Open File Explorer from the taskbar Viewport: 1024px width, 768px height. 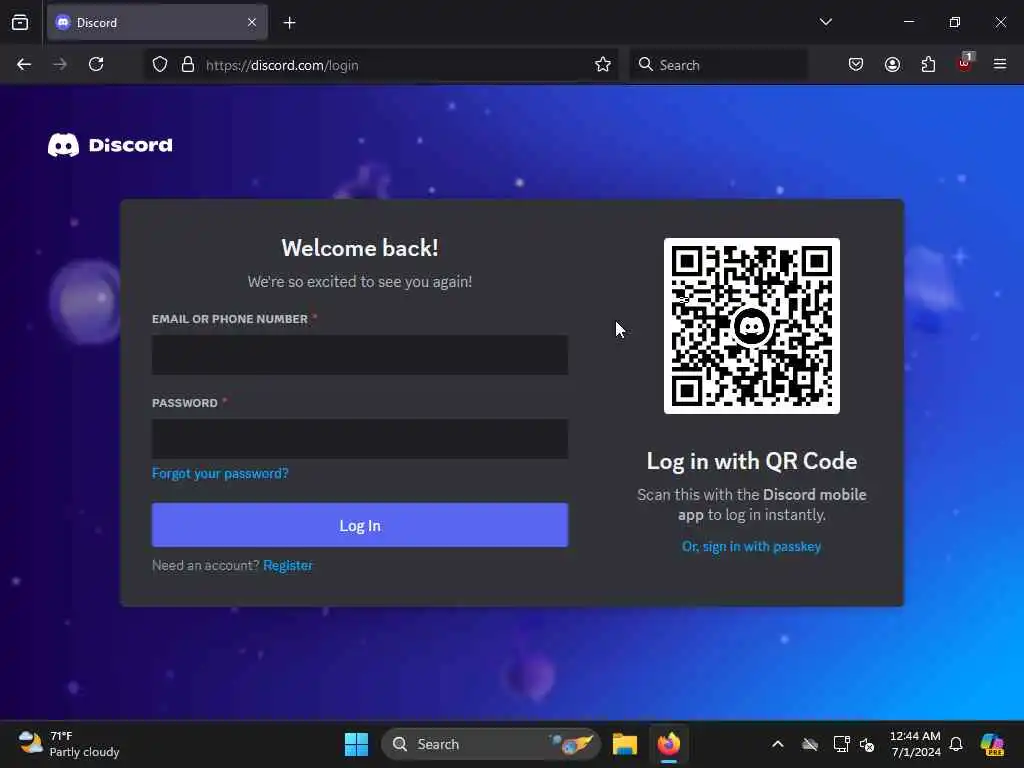click(x=625, y=744)
